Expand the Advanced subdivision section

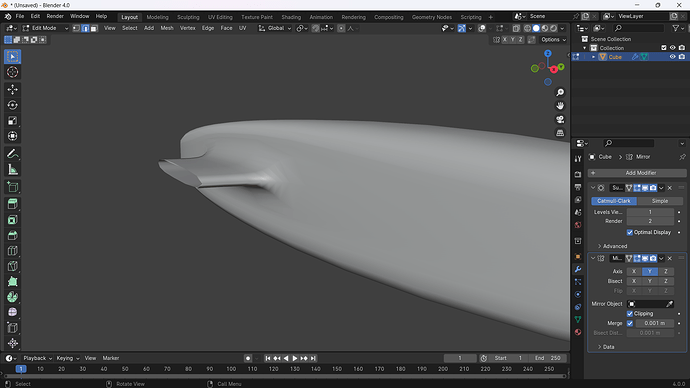612,246
